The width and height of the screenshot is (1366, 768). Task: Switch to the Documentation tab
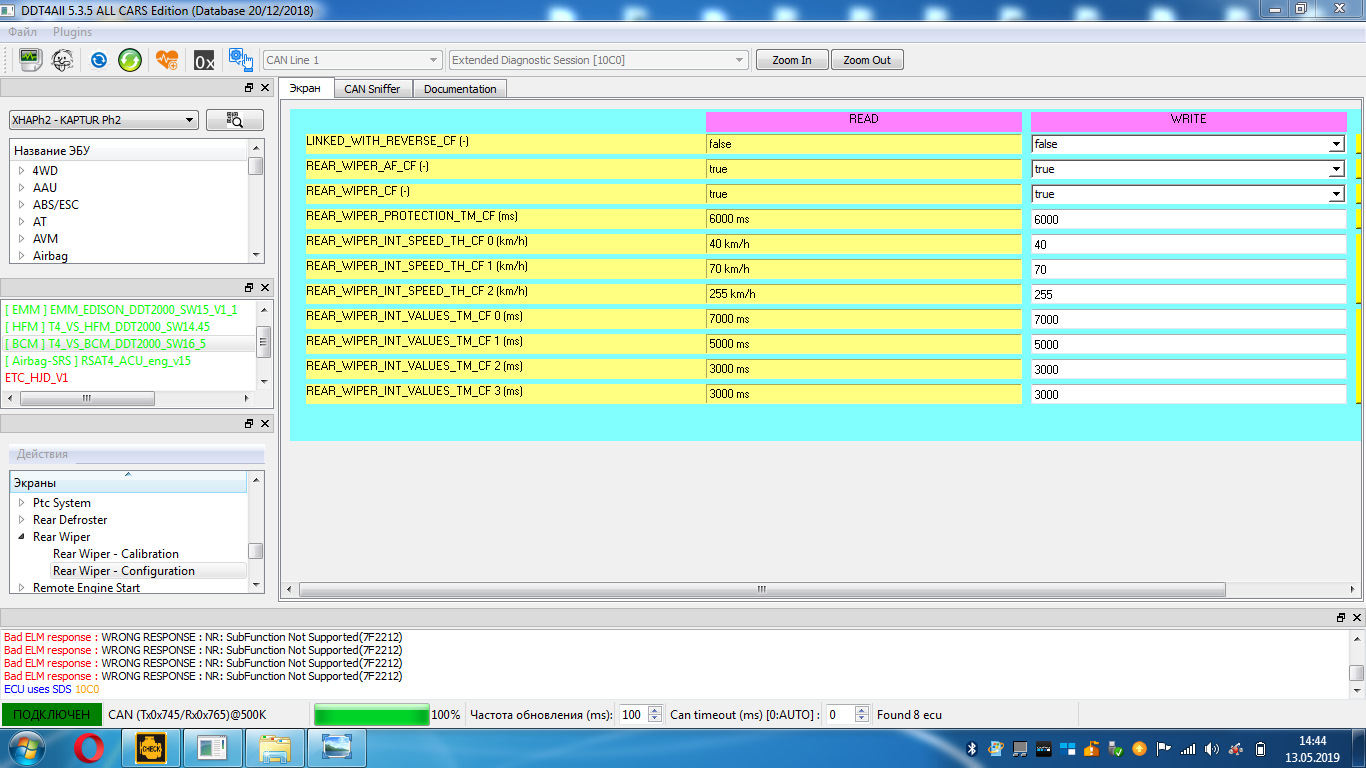tap(460, 89)
